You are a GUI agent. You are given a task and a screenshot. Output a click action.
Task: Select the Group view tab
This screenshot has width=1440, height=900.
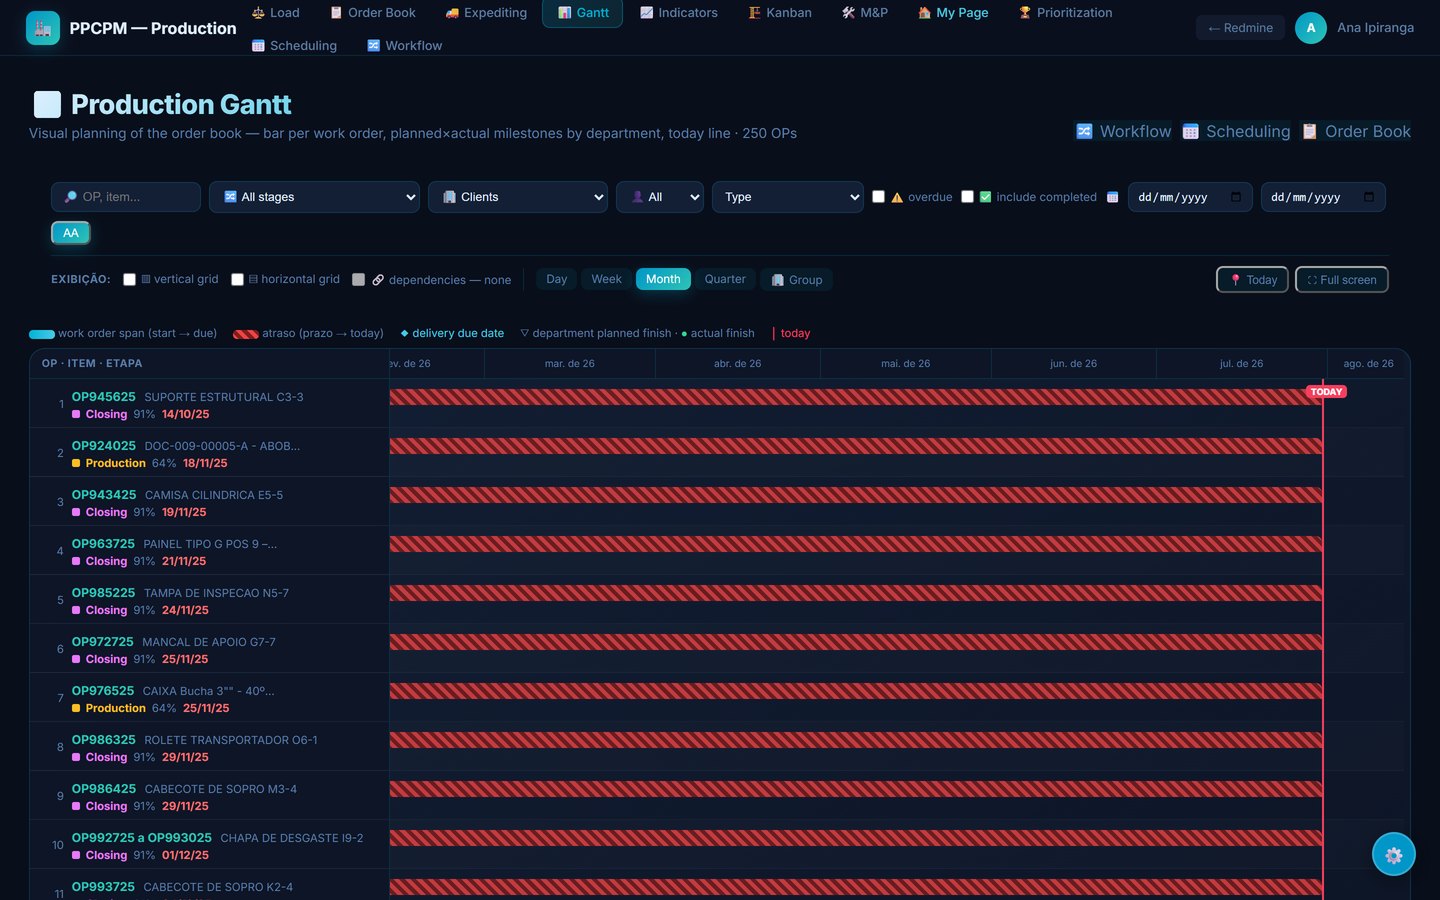tap(797, 280)
